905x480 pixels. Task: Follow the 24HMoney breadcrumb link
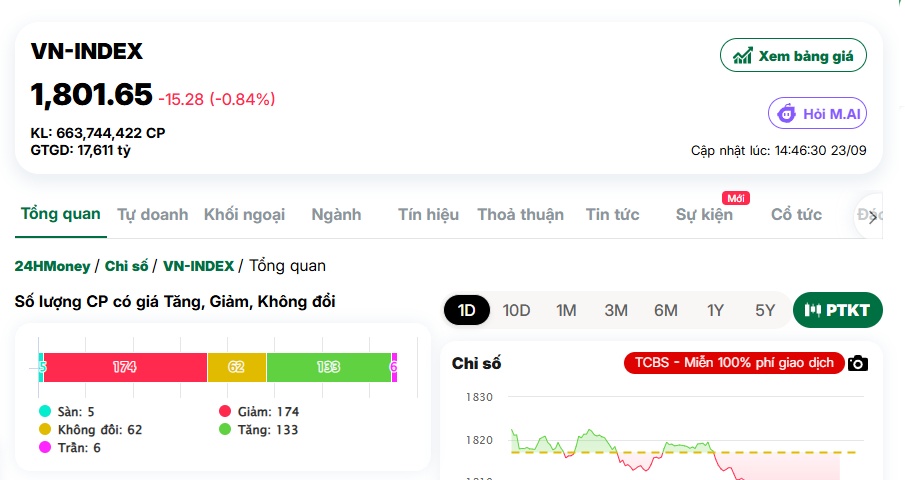[x=53, y=266]
